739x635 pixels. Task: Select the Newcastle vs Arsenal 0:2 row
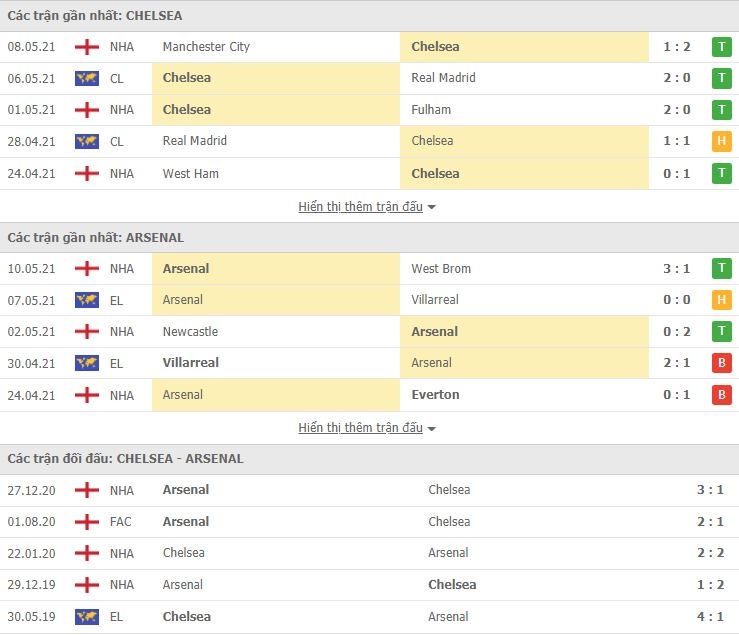click(x=370, y=332)
